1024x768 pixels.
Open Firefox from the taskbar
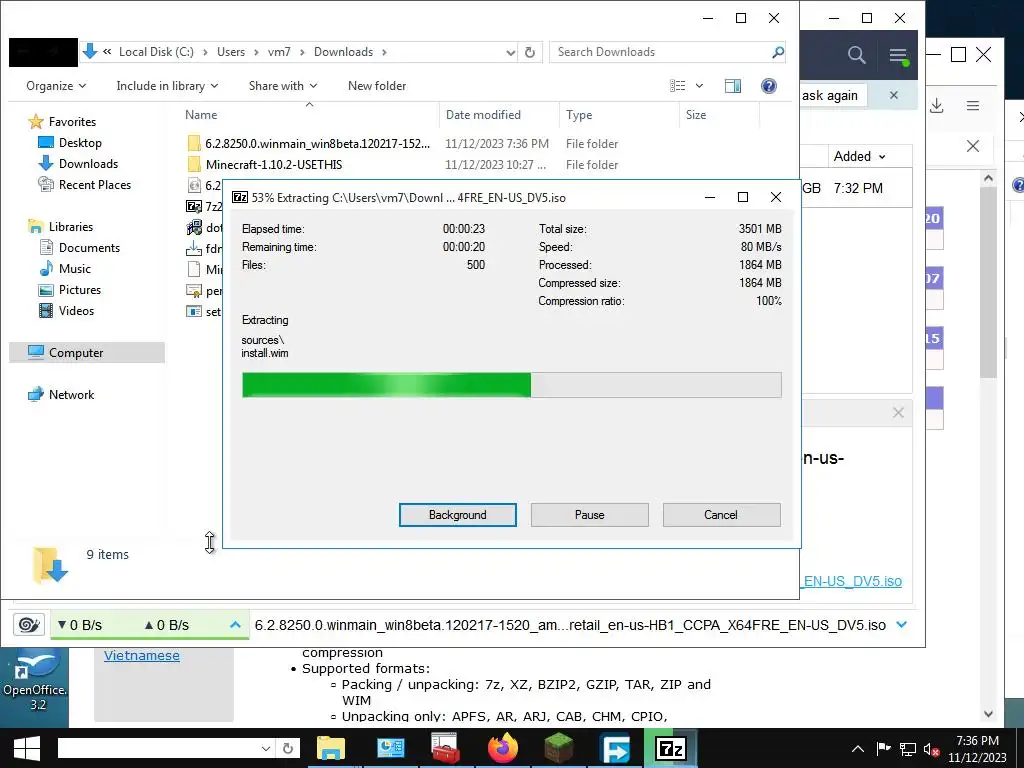pos(502,748)
